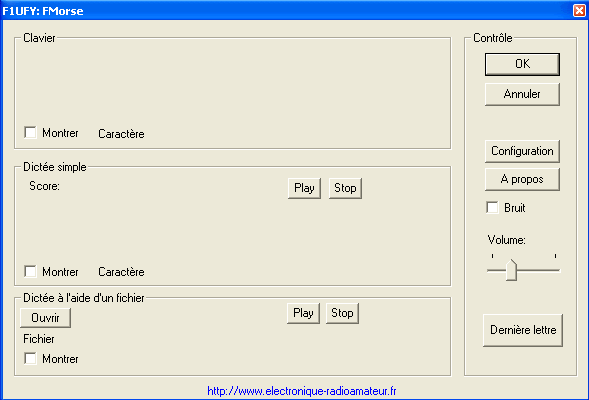The image size is (589, 400).
Task: Click the OK button
Action: (522, 64)
